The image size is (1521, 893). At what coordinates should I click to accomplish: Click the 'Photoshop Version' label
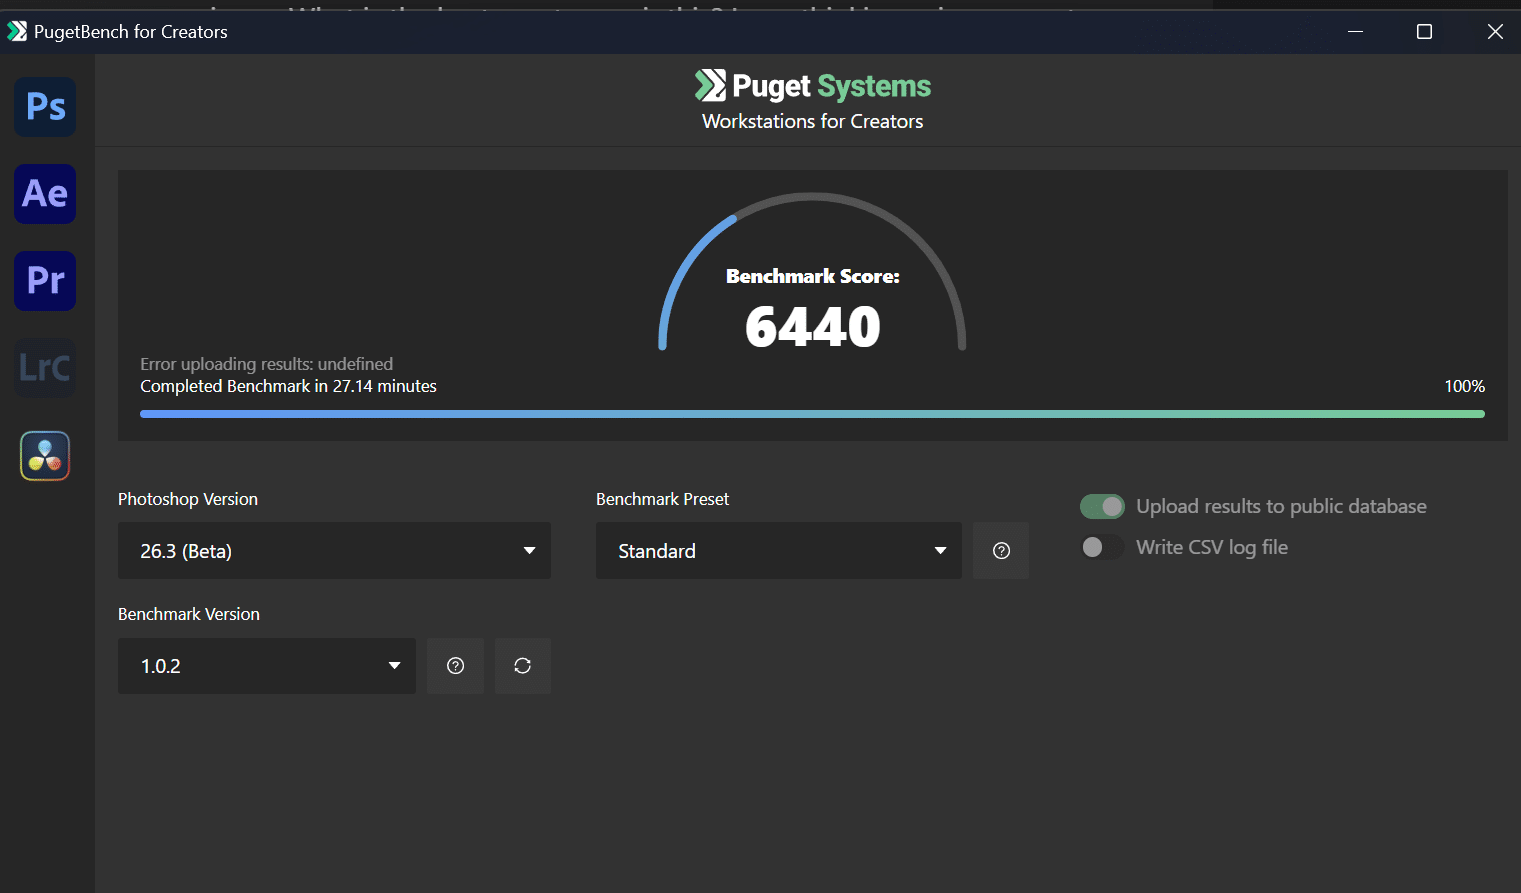pyautogui.click(x=188, y=499)
